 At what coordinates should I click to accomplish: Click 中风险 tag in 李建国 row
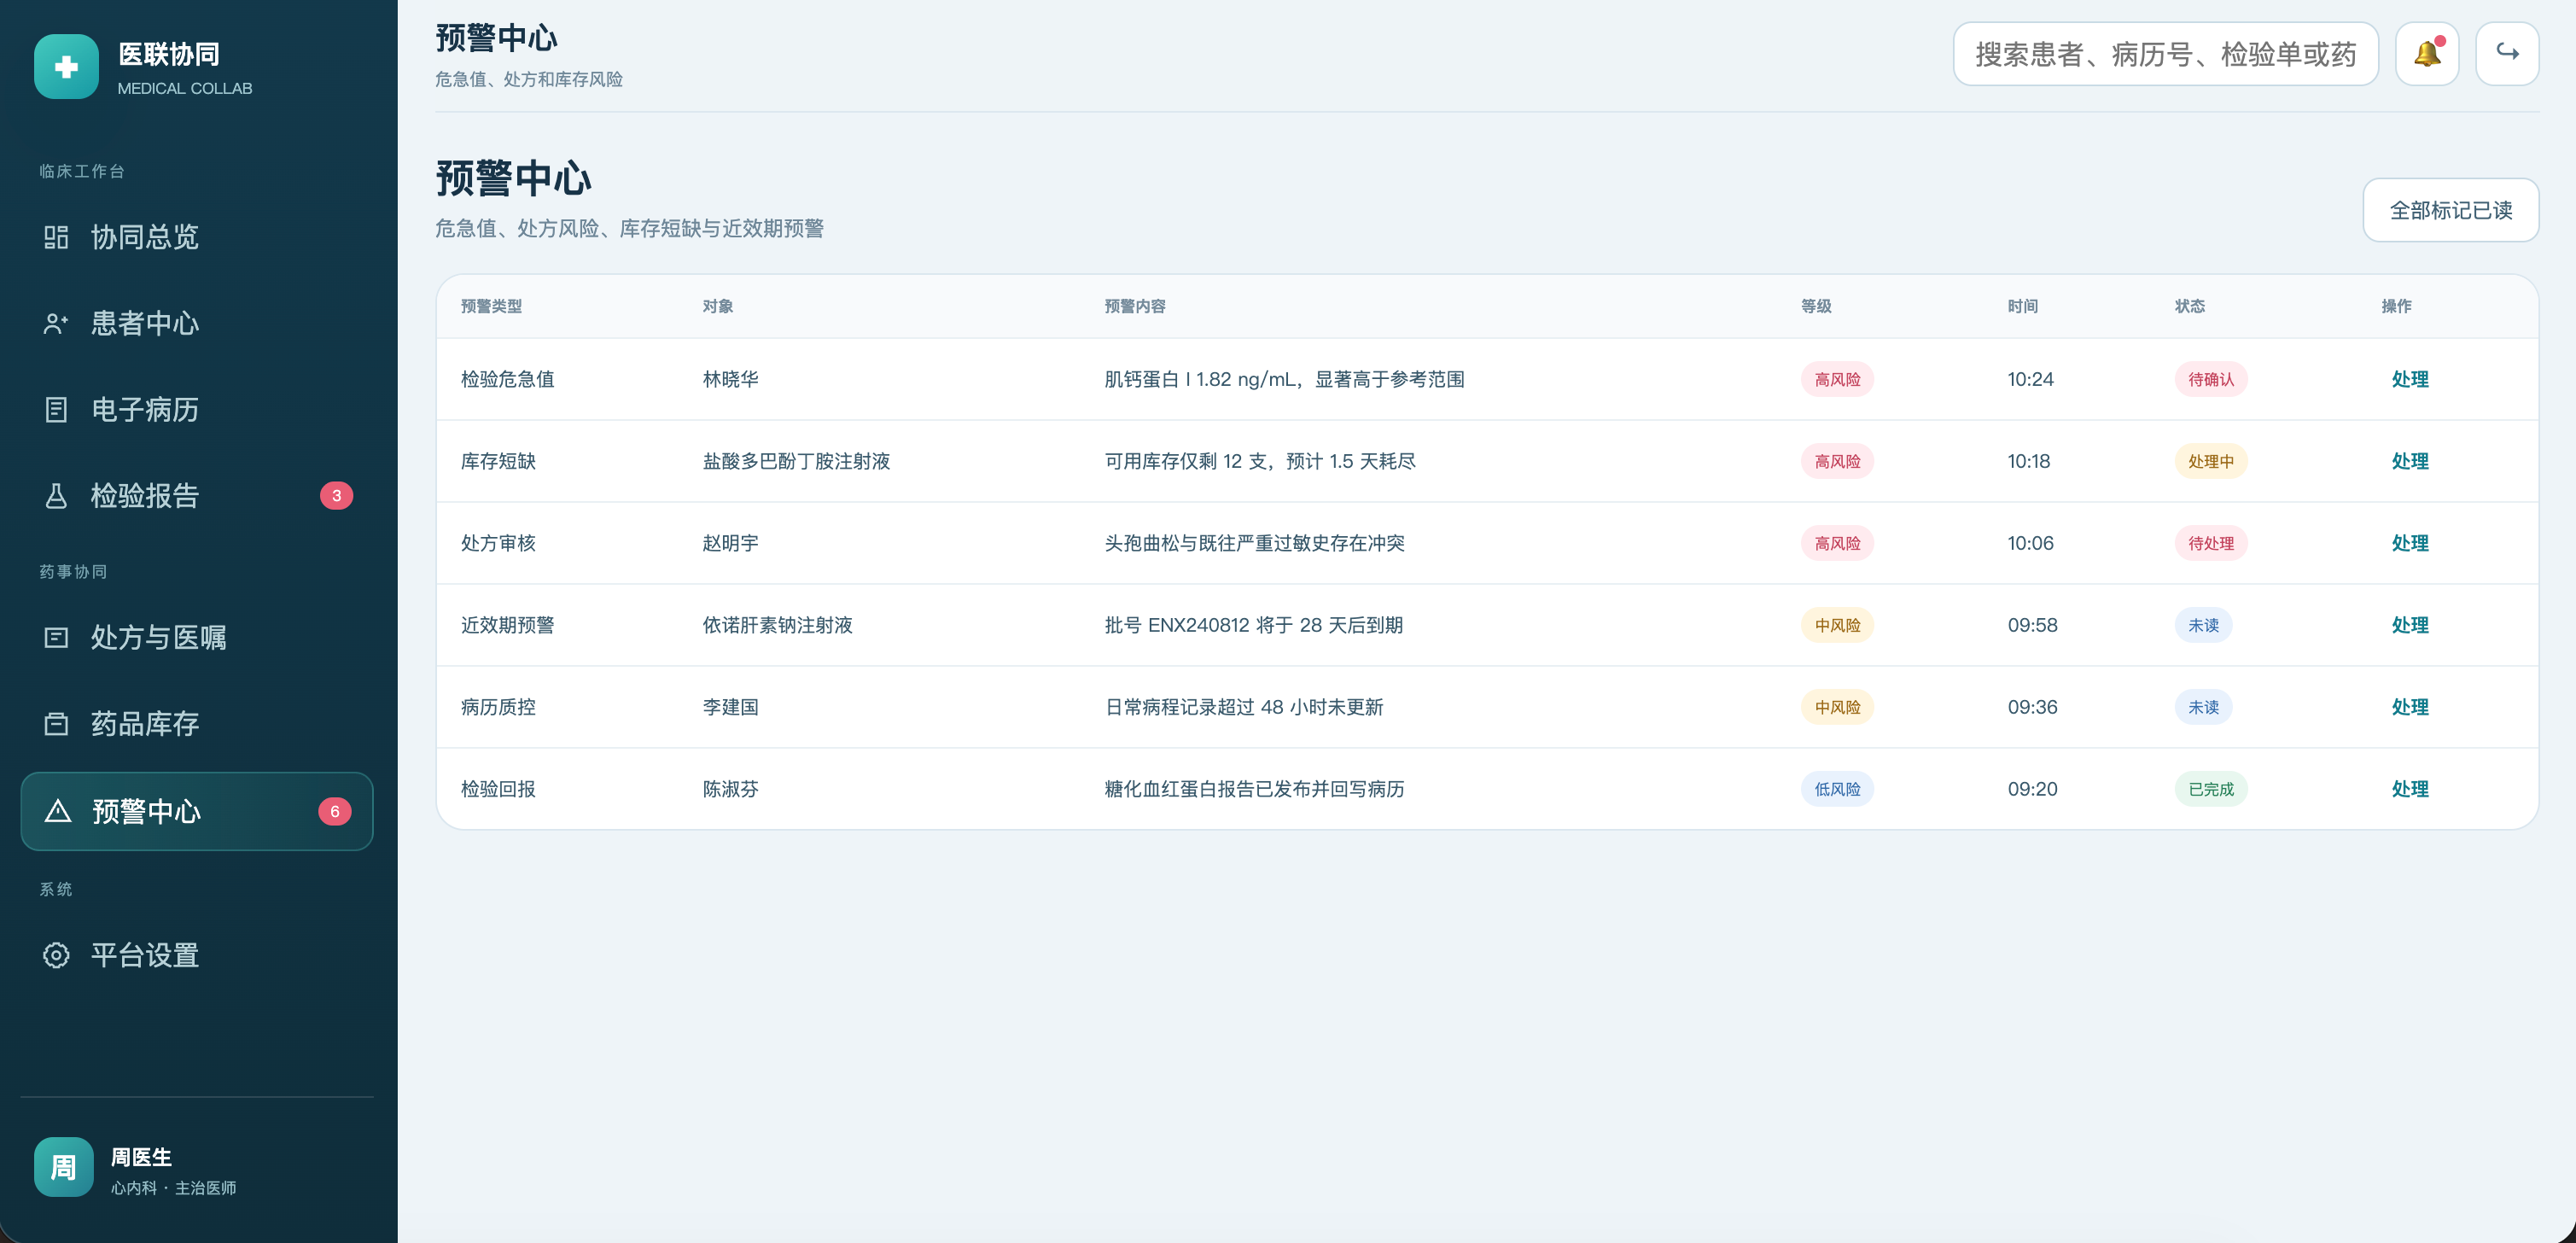point(1837,707)
